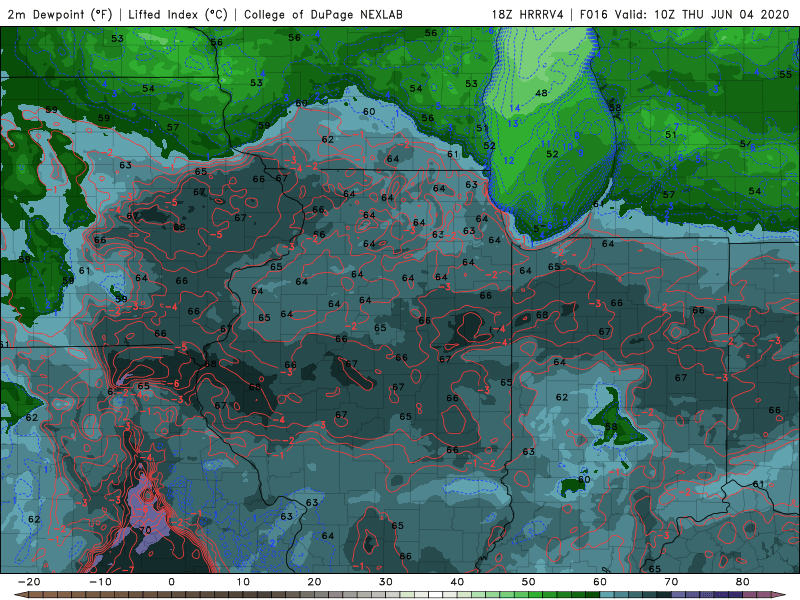Viewport: 800px width, 600px height.
Task: Click the teal color bar segment under 60
Action: pos(607,595)
